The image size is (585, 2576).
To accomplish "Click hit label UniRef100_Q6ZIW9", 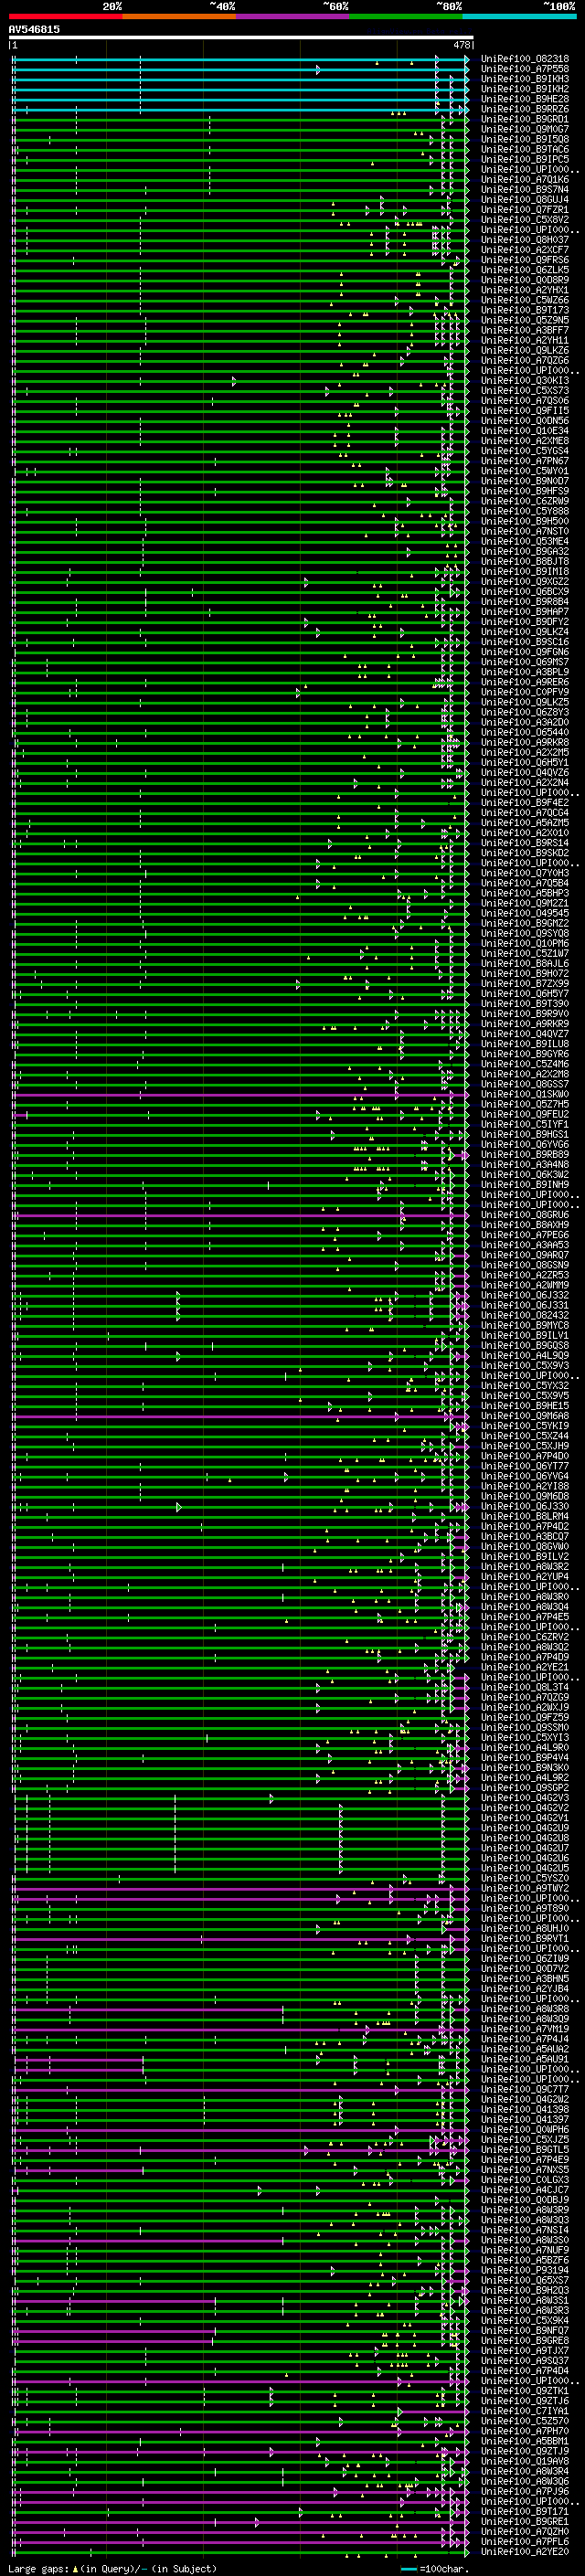I will pos(525,1958).
